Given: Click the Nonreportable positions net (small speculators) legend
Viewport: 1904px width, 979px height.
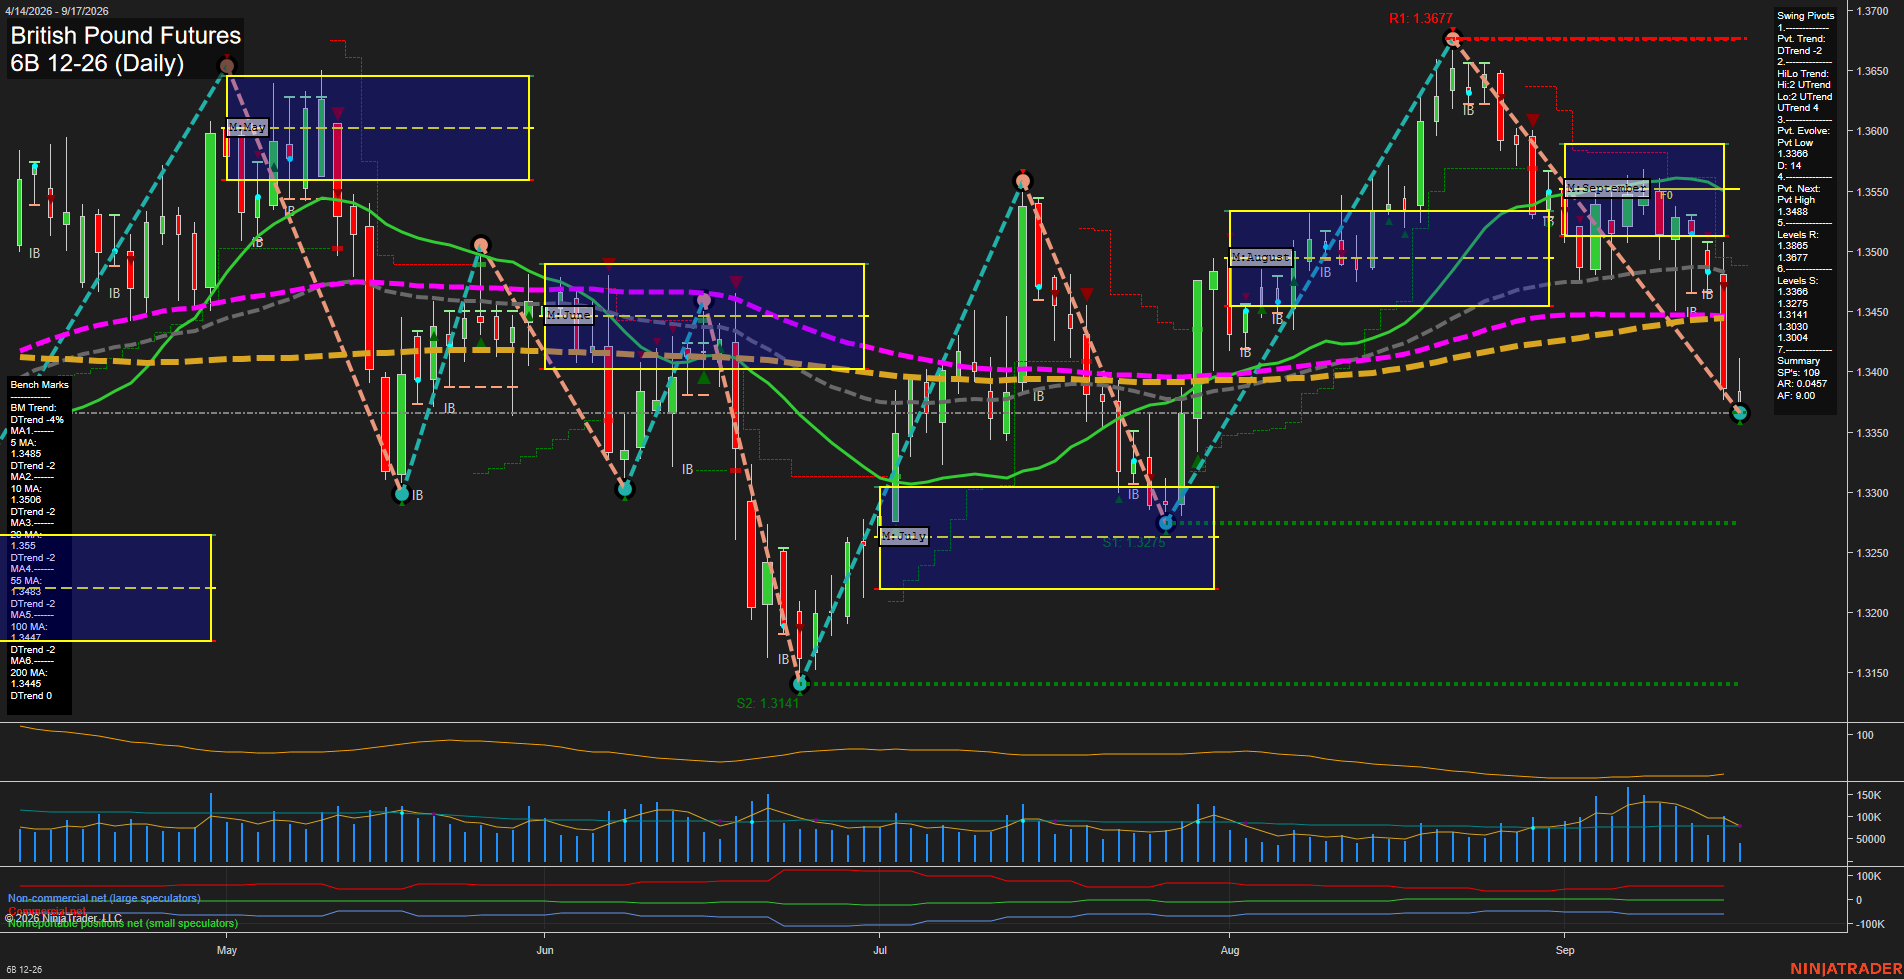Looking at the screenshot, I should [x=123, y=923].
